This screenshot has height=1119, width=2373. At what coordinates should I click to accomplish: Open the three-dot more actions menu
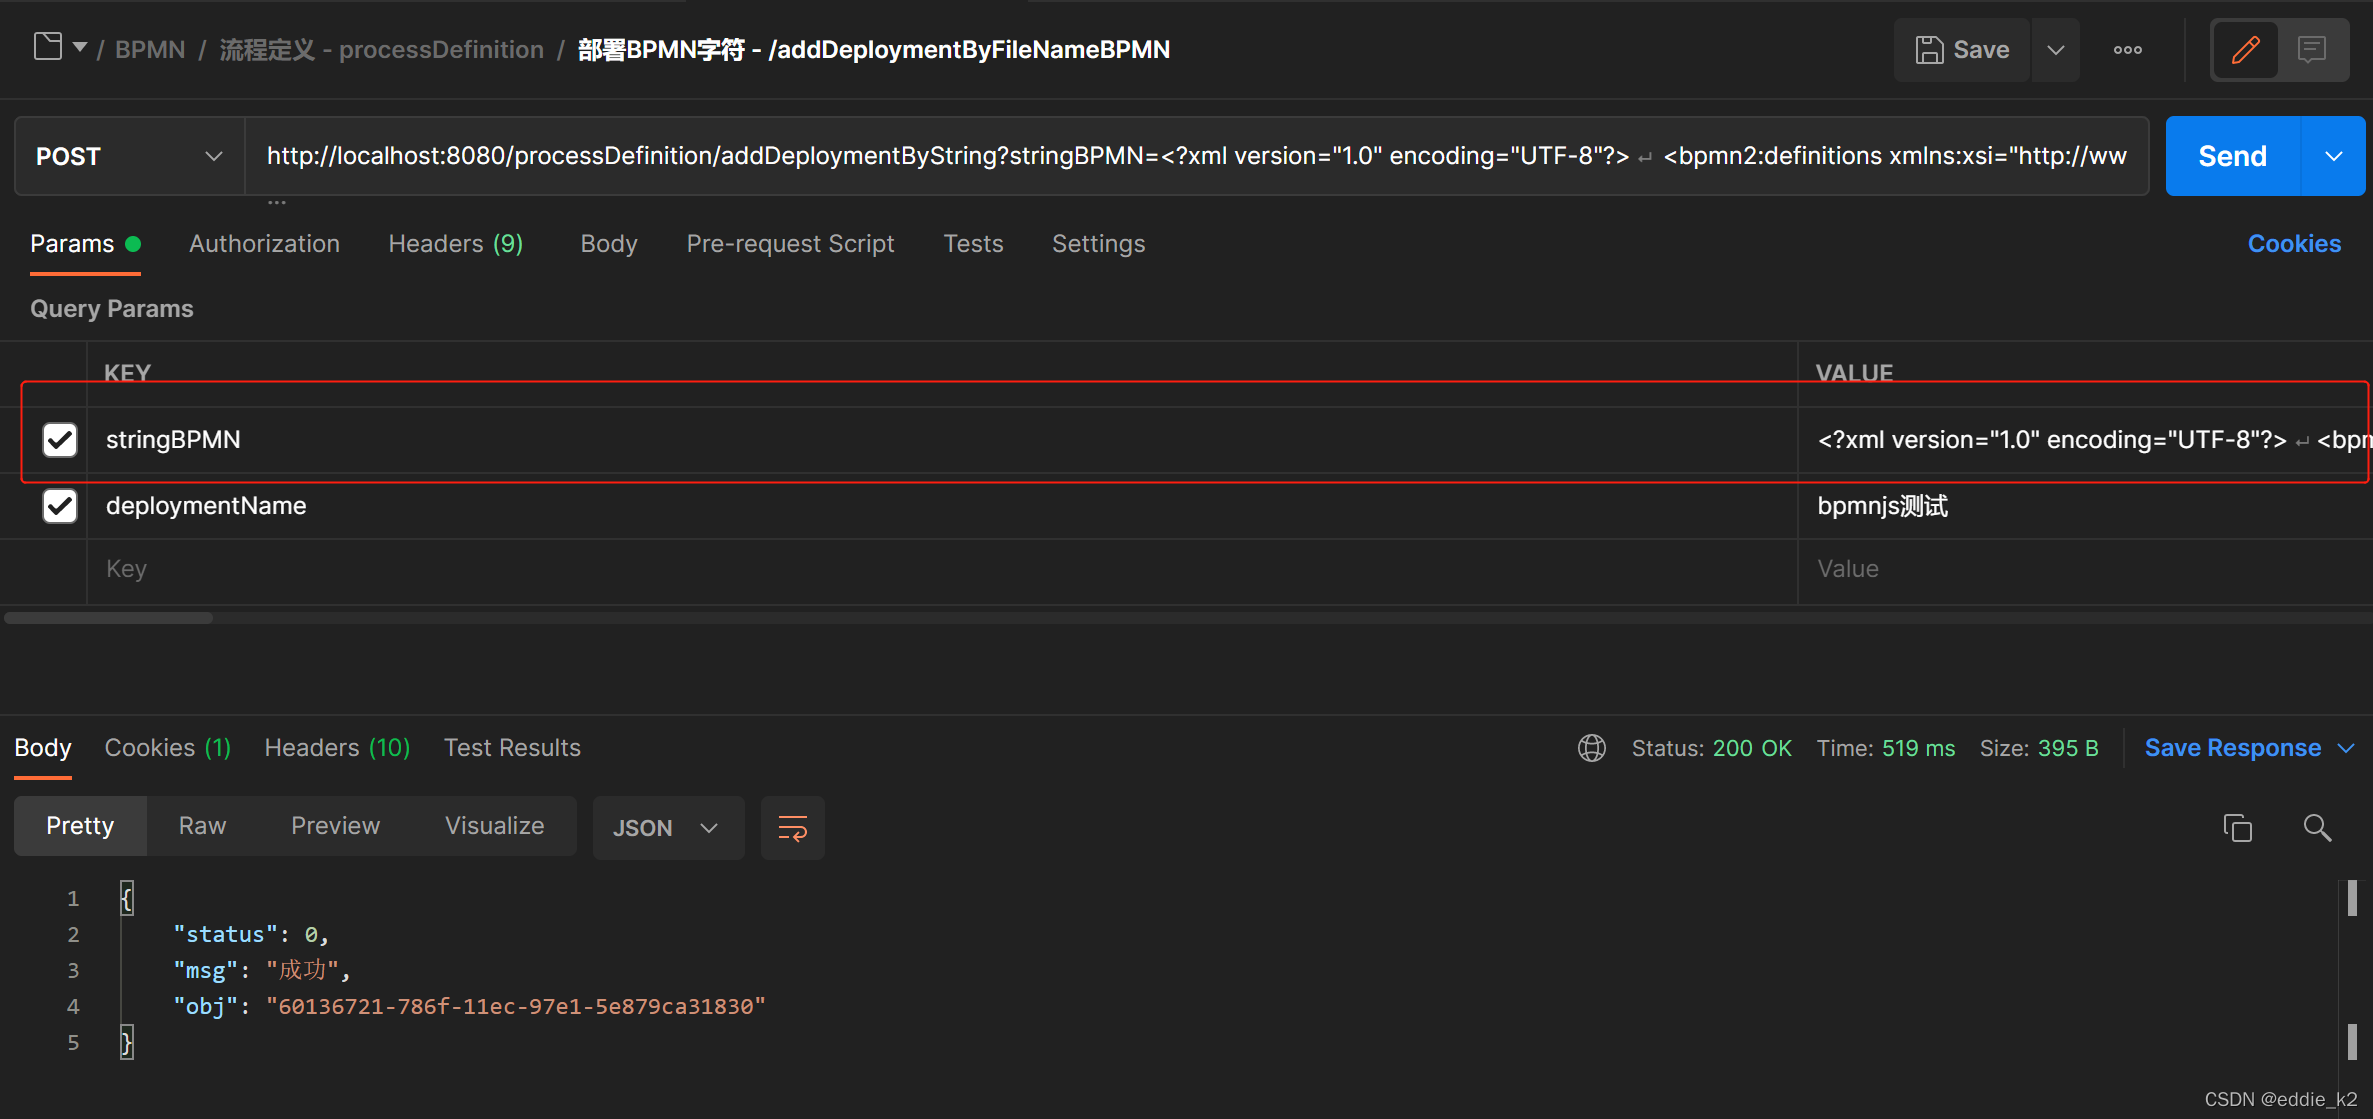tap(2127, 49)
